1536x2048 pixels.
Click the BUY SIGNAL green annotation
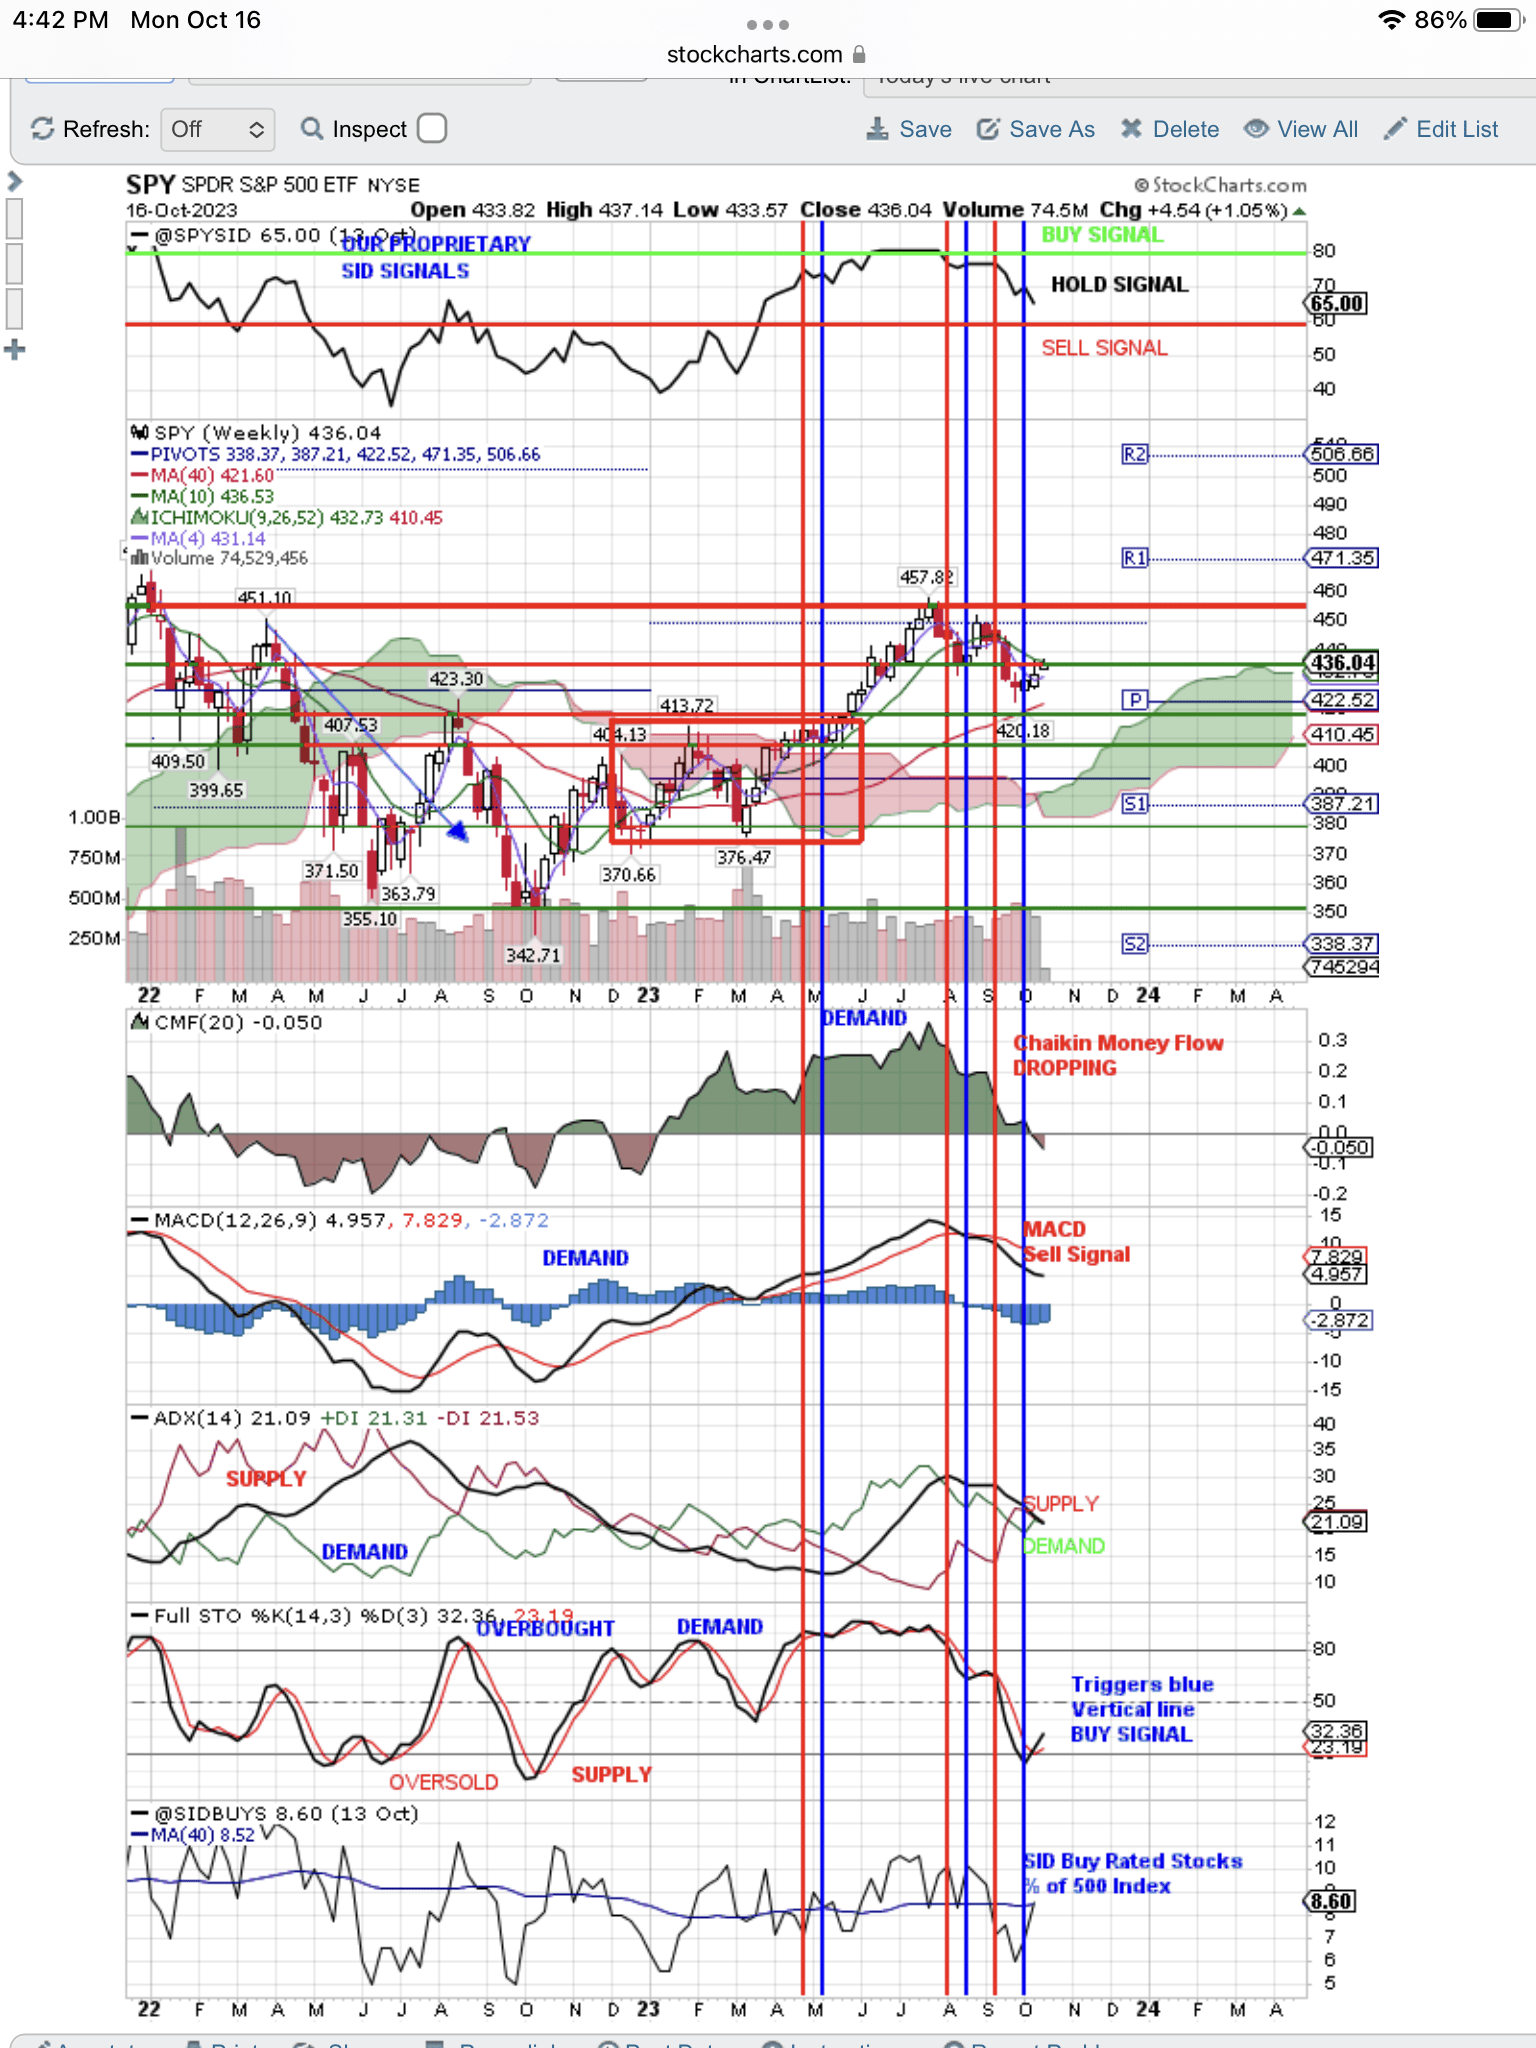[x=1102, y=235]
